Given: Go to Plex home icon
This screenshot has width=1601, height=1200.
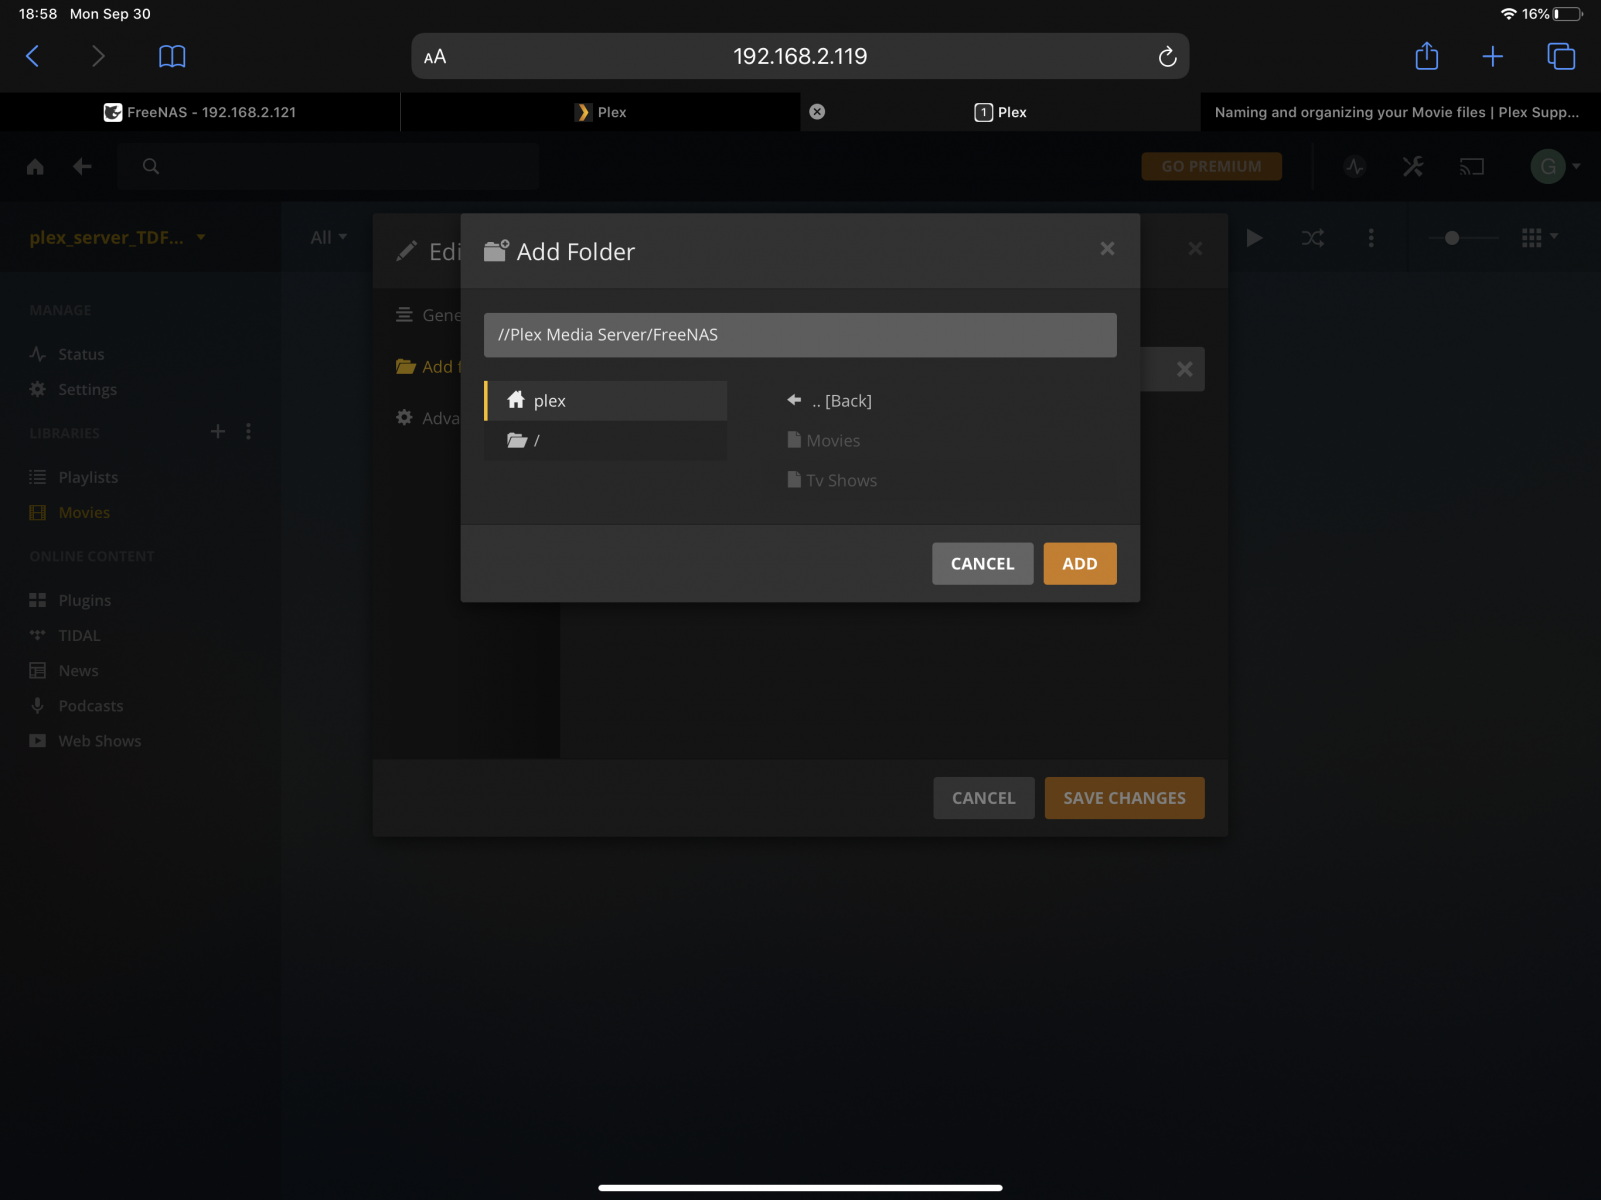Looking at the screenshot, I should coord(35,166).
